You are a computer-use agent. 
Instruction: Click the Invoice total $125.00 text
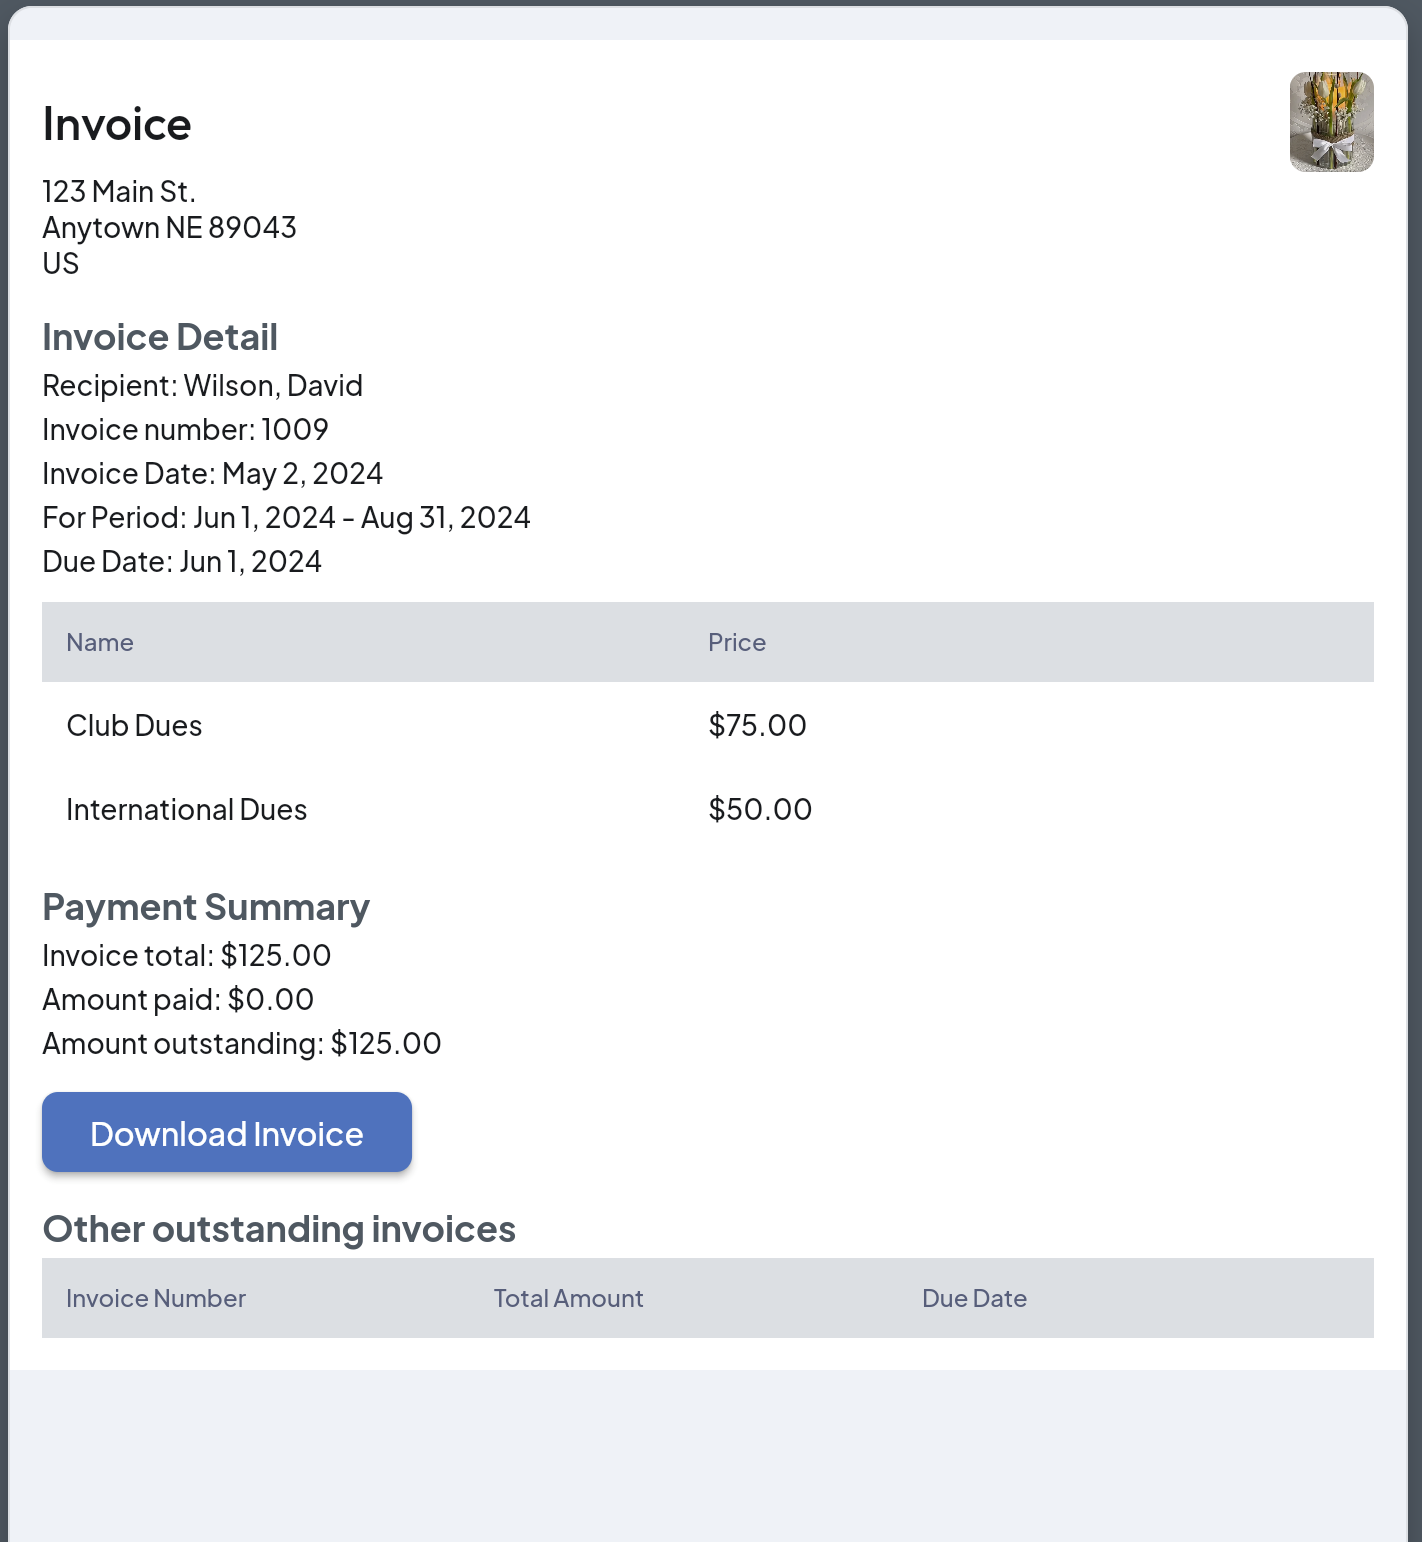click(186, 956)
